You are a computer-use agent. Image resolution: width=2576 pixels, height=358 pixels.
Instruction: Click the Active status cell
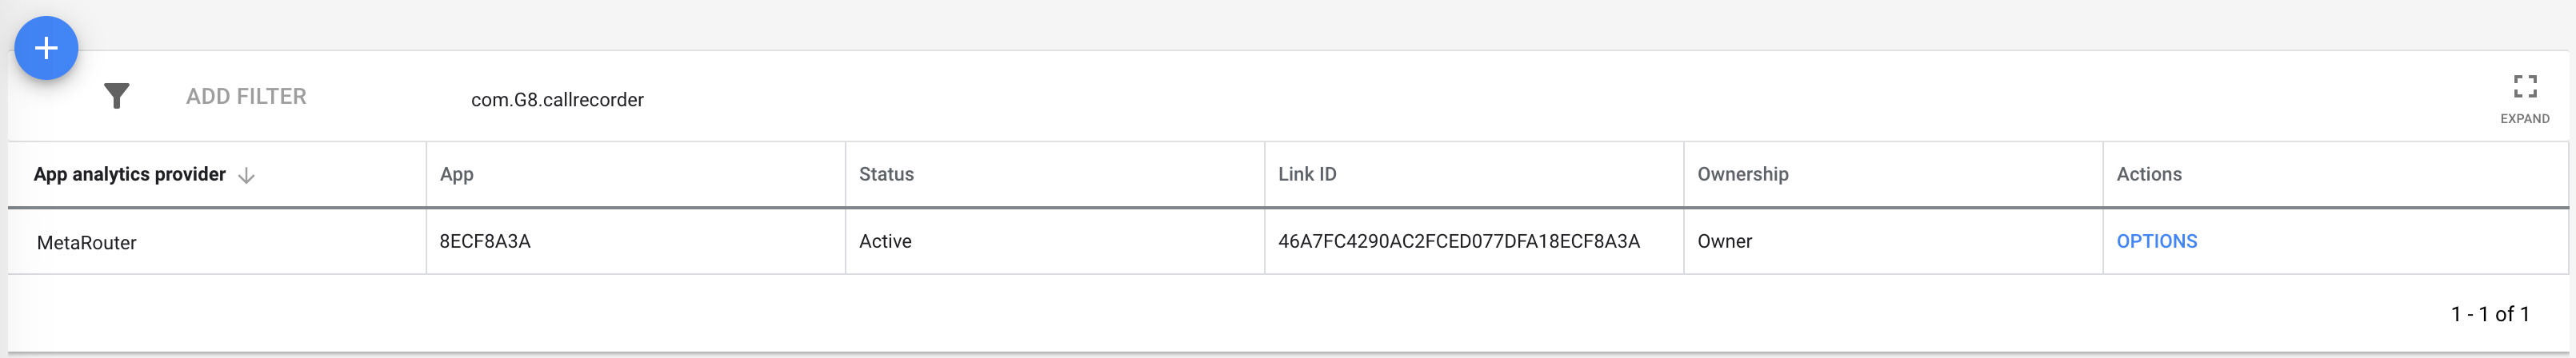(x=885, y=241)
